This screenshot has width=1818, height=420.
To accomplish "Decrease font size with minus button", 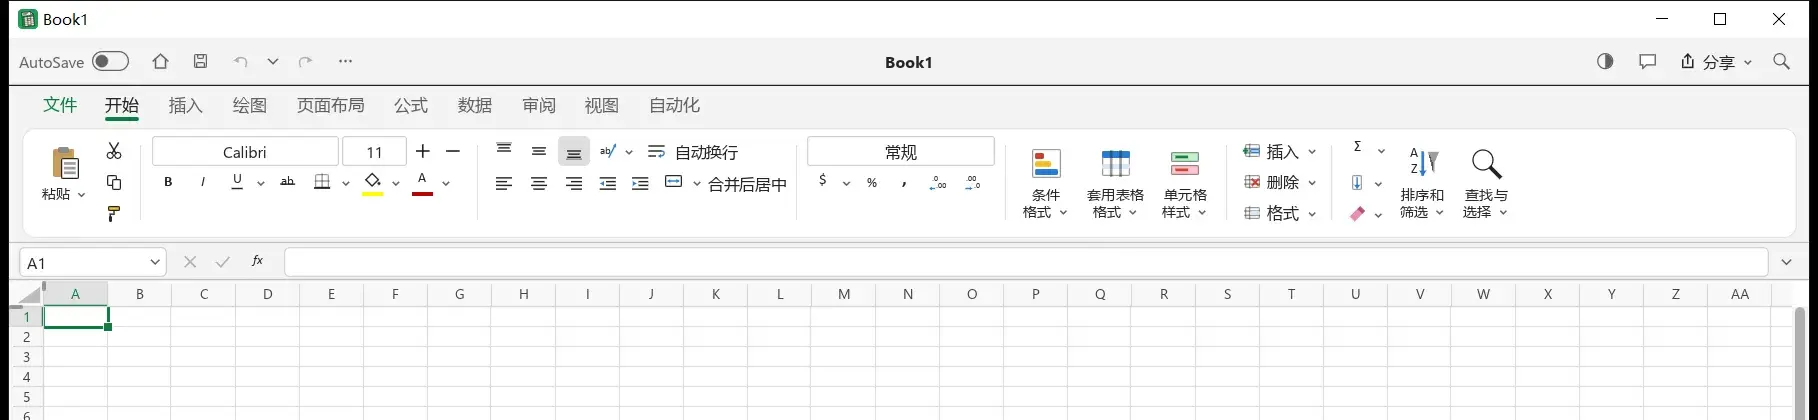I will 453,151.
